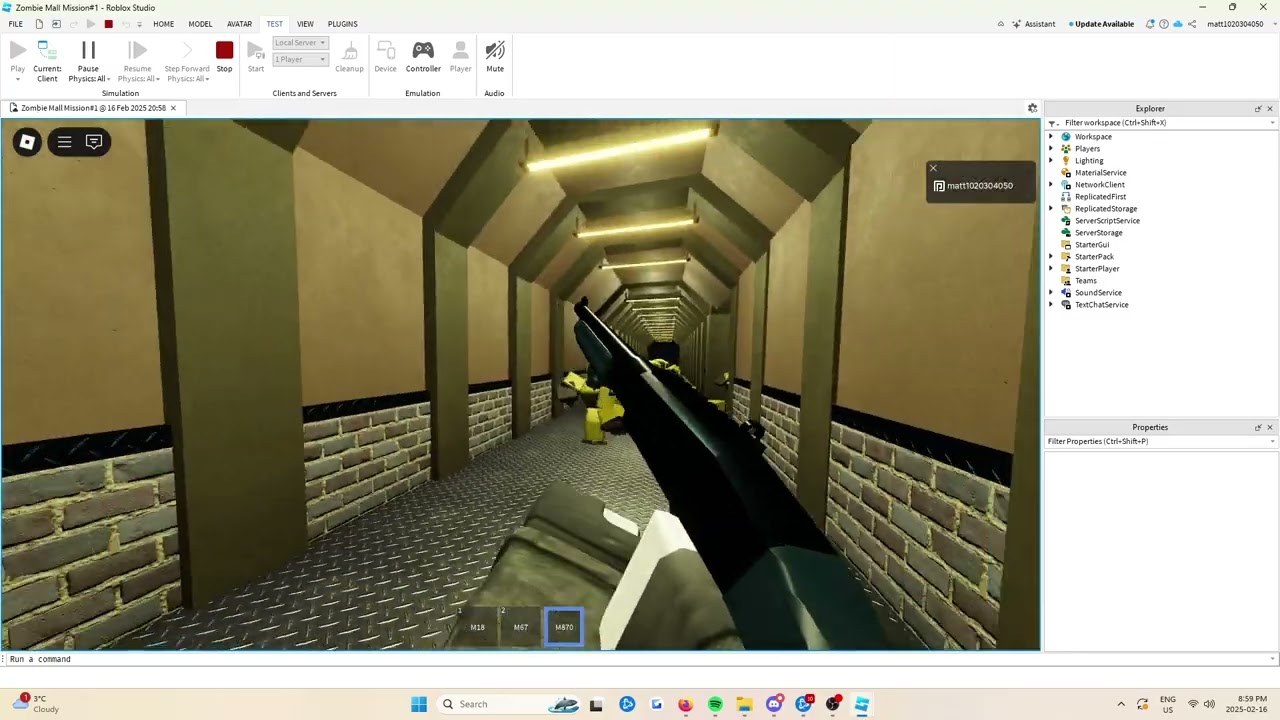Click the Explorer filter workspace field
1280x720 pixels.
[x=1164, y=123]
